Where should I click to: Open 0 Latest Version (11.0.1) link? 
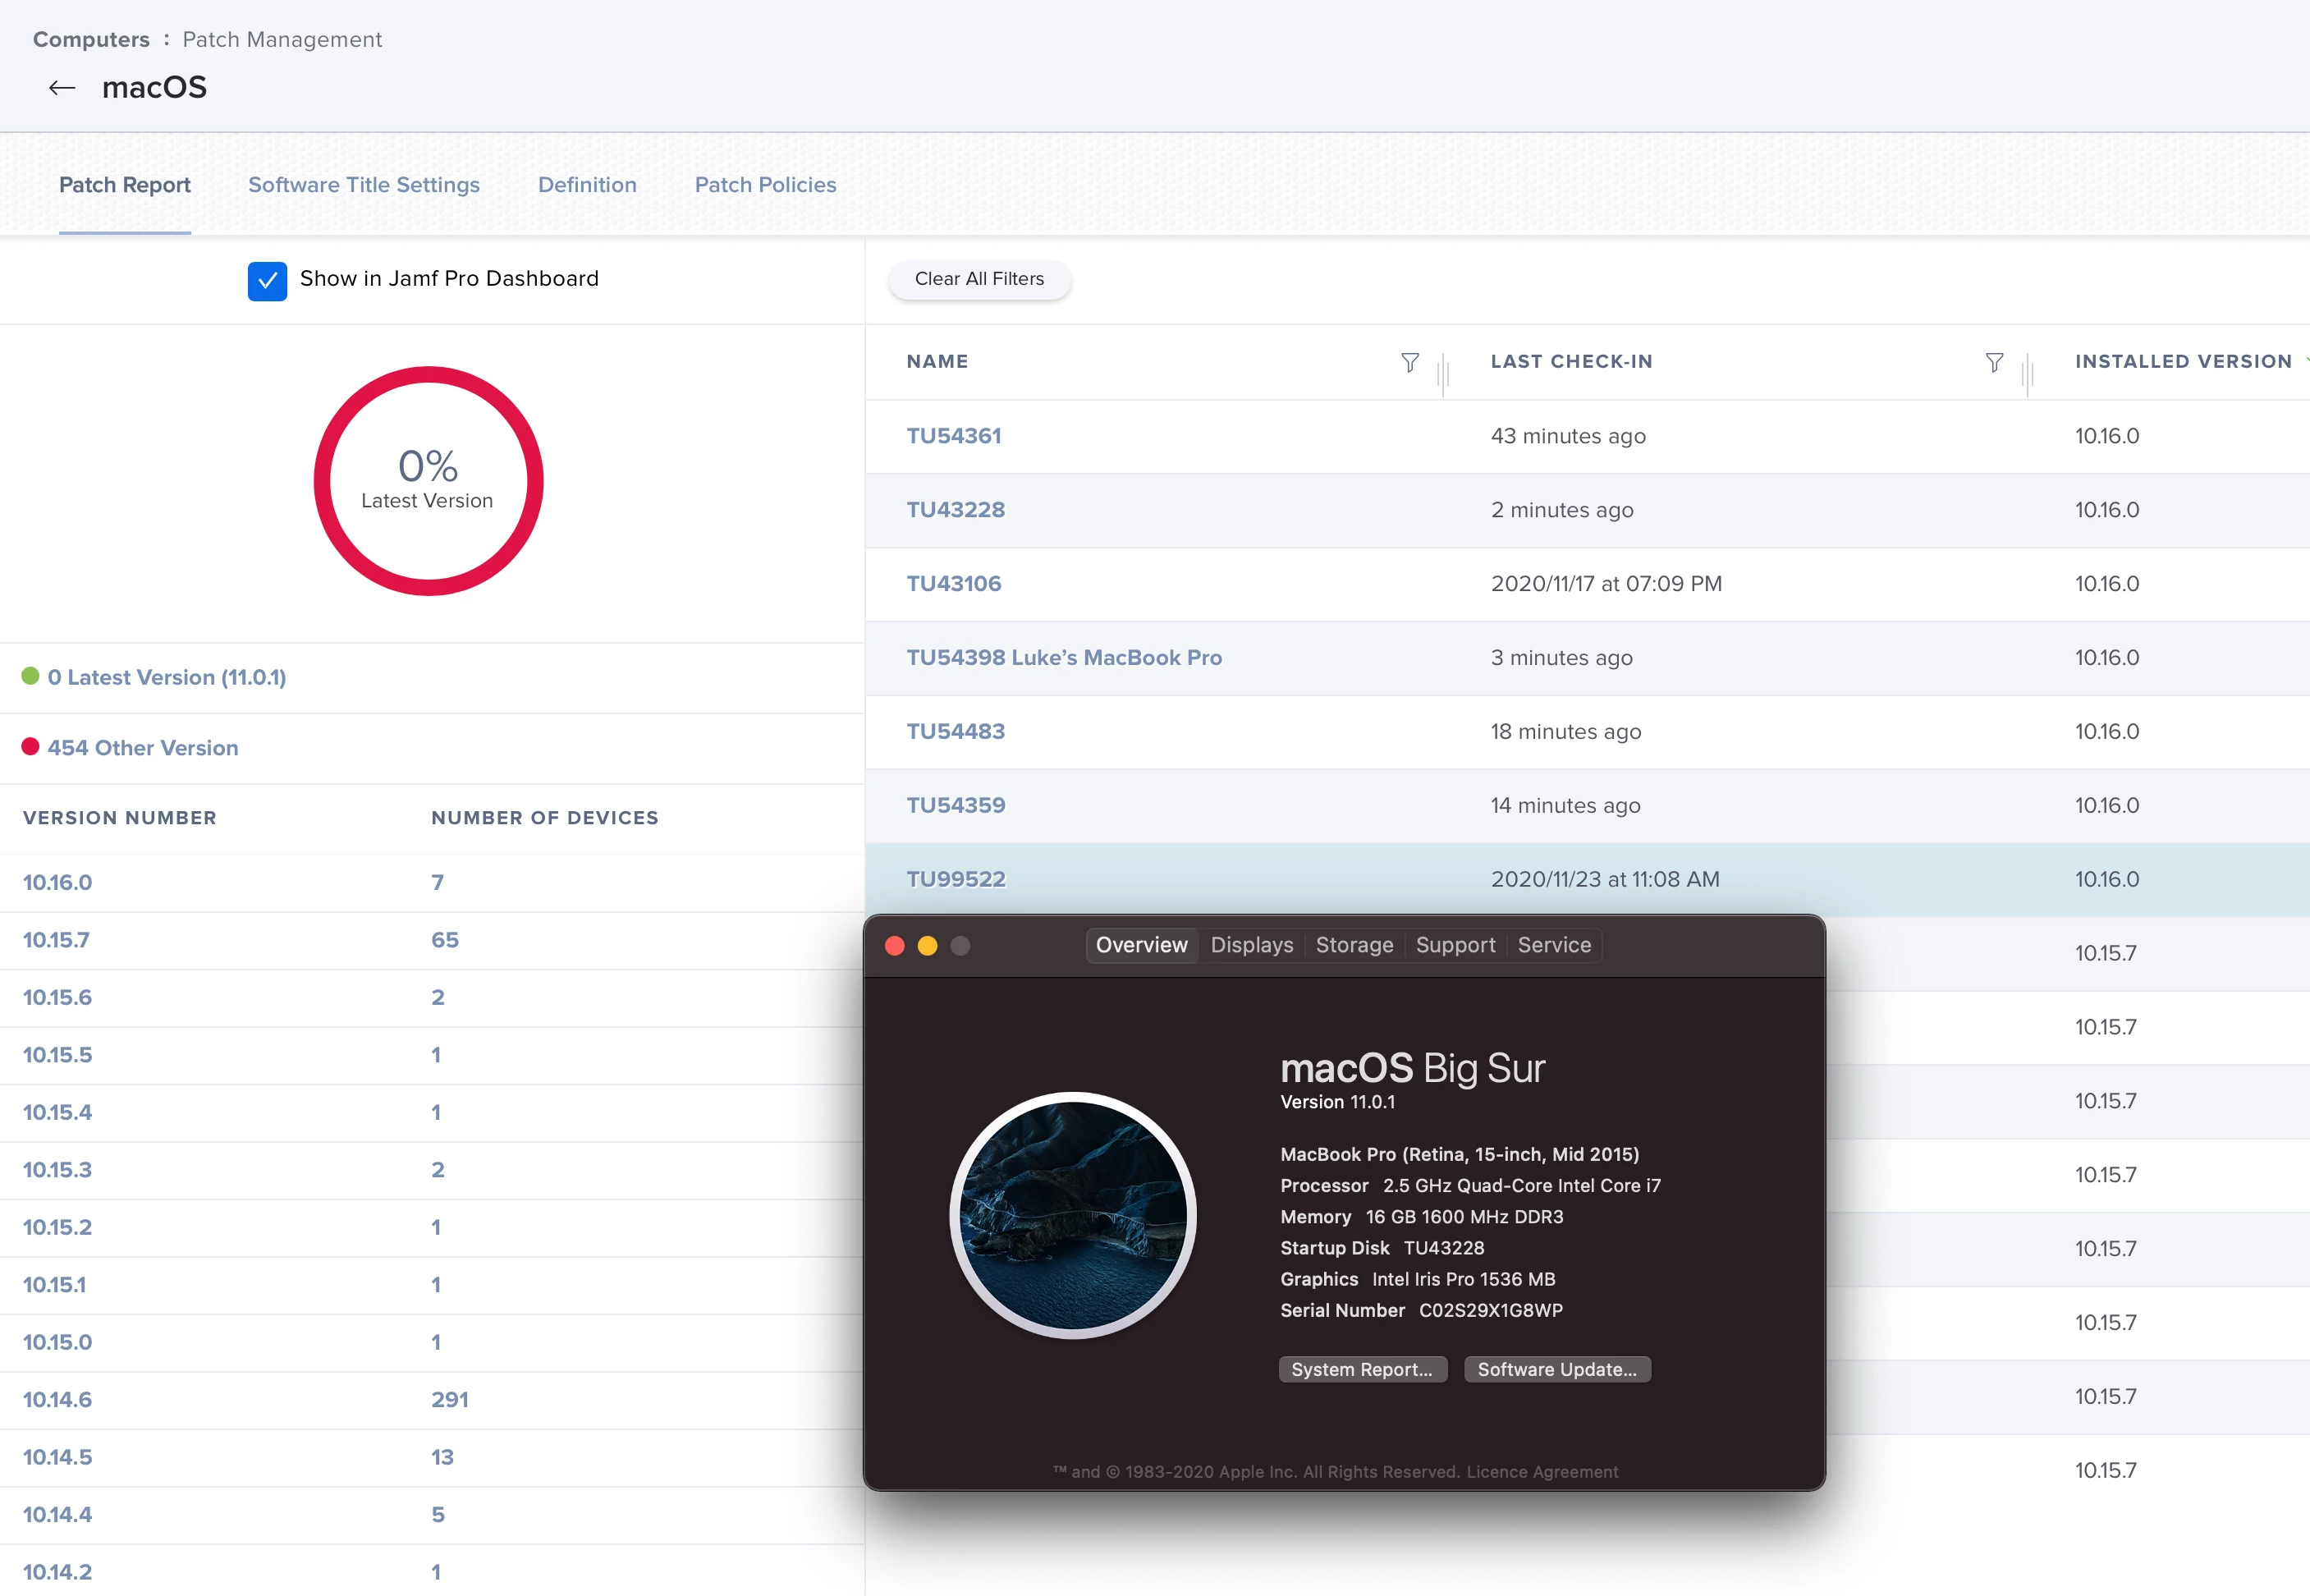point(167,677)
